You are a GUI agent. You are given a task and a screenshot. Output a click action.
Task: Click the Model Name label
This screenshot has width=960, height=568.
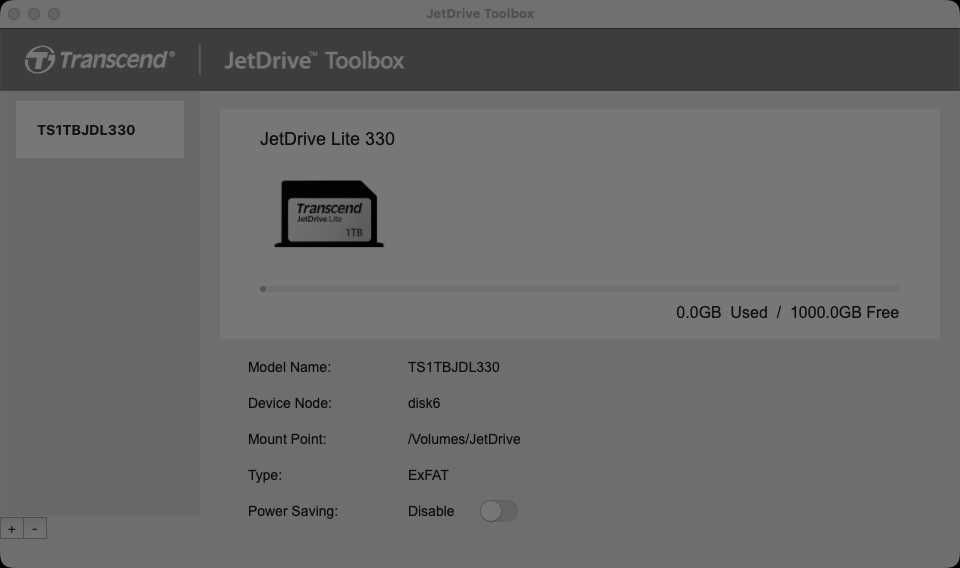(x=289, y=367)
